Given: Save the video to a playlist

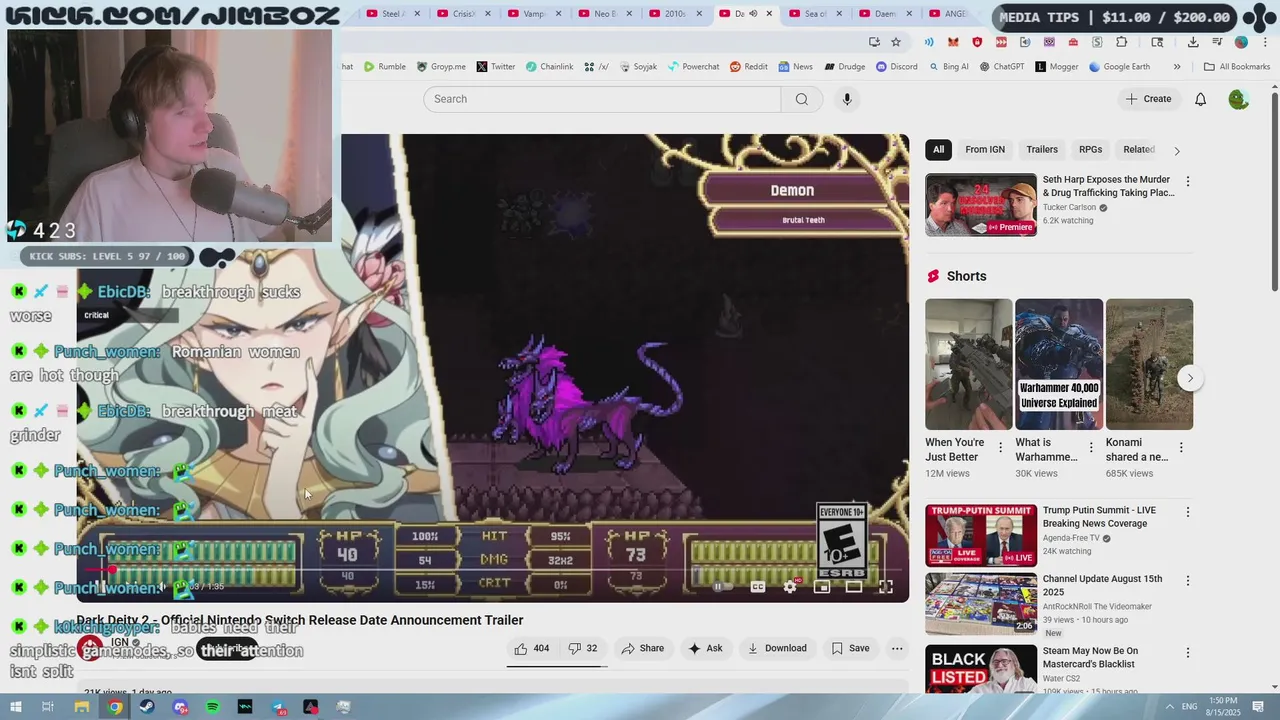Looking at the screenshot, I should click(850, 648).
